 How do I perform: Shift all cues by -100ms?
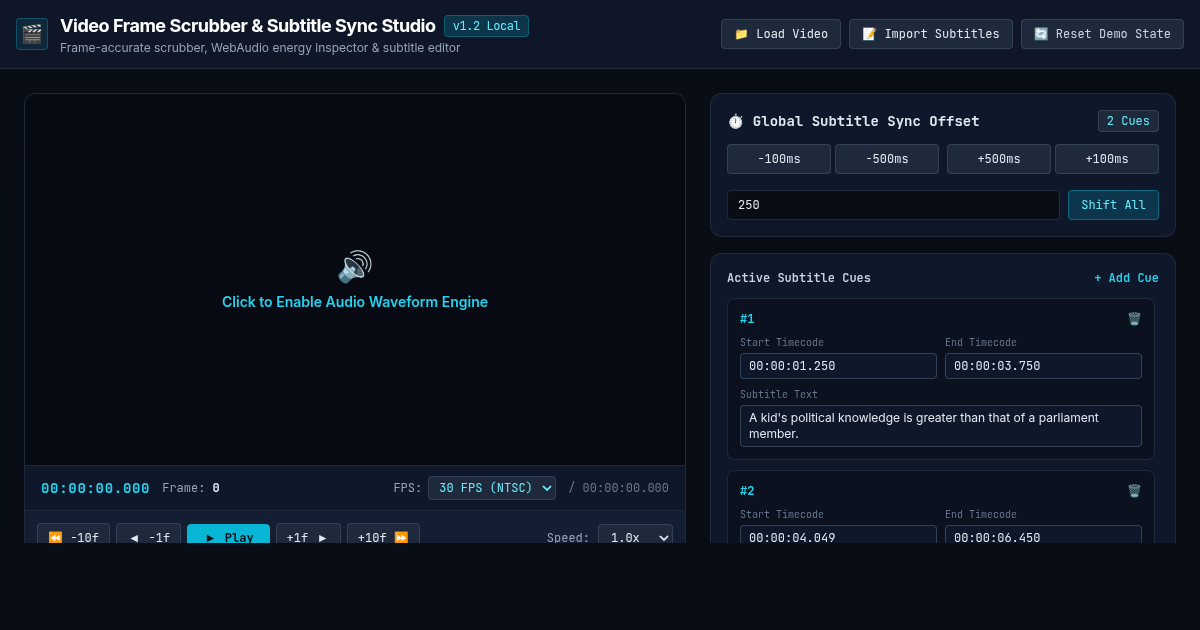(x=779, y=159)
